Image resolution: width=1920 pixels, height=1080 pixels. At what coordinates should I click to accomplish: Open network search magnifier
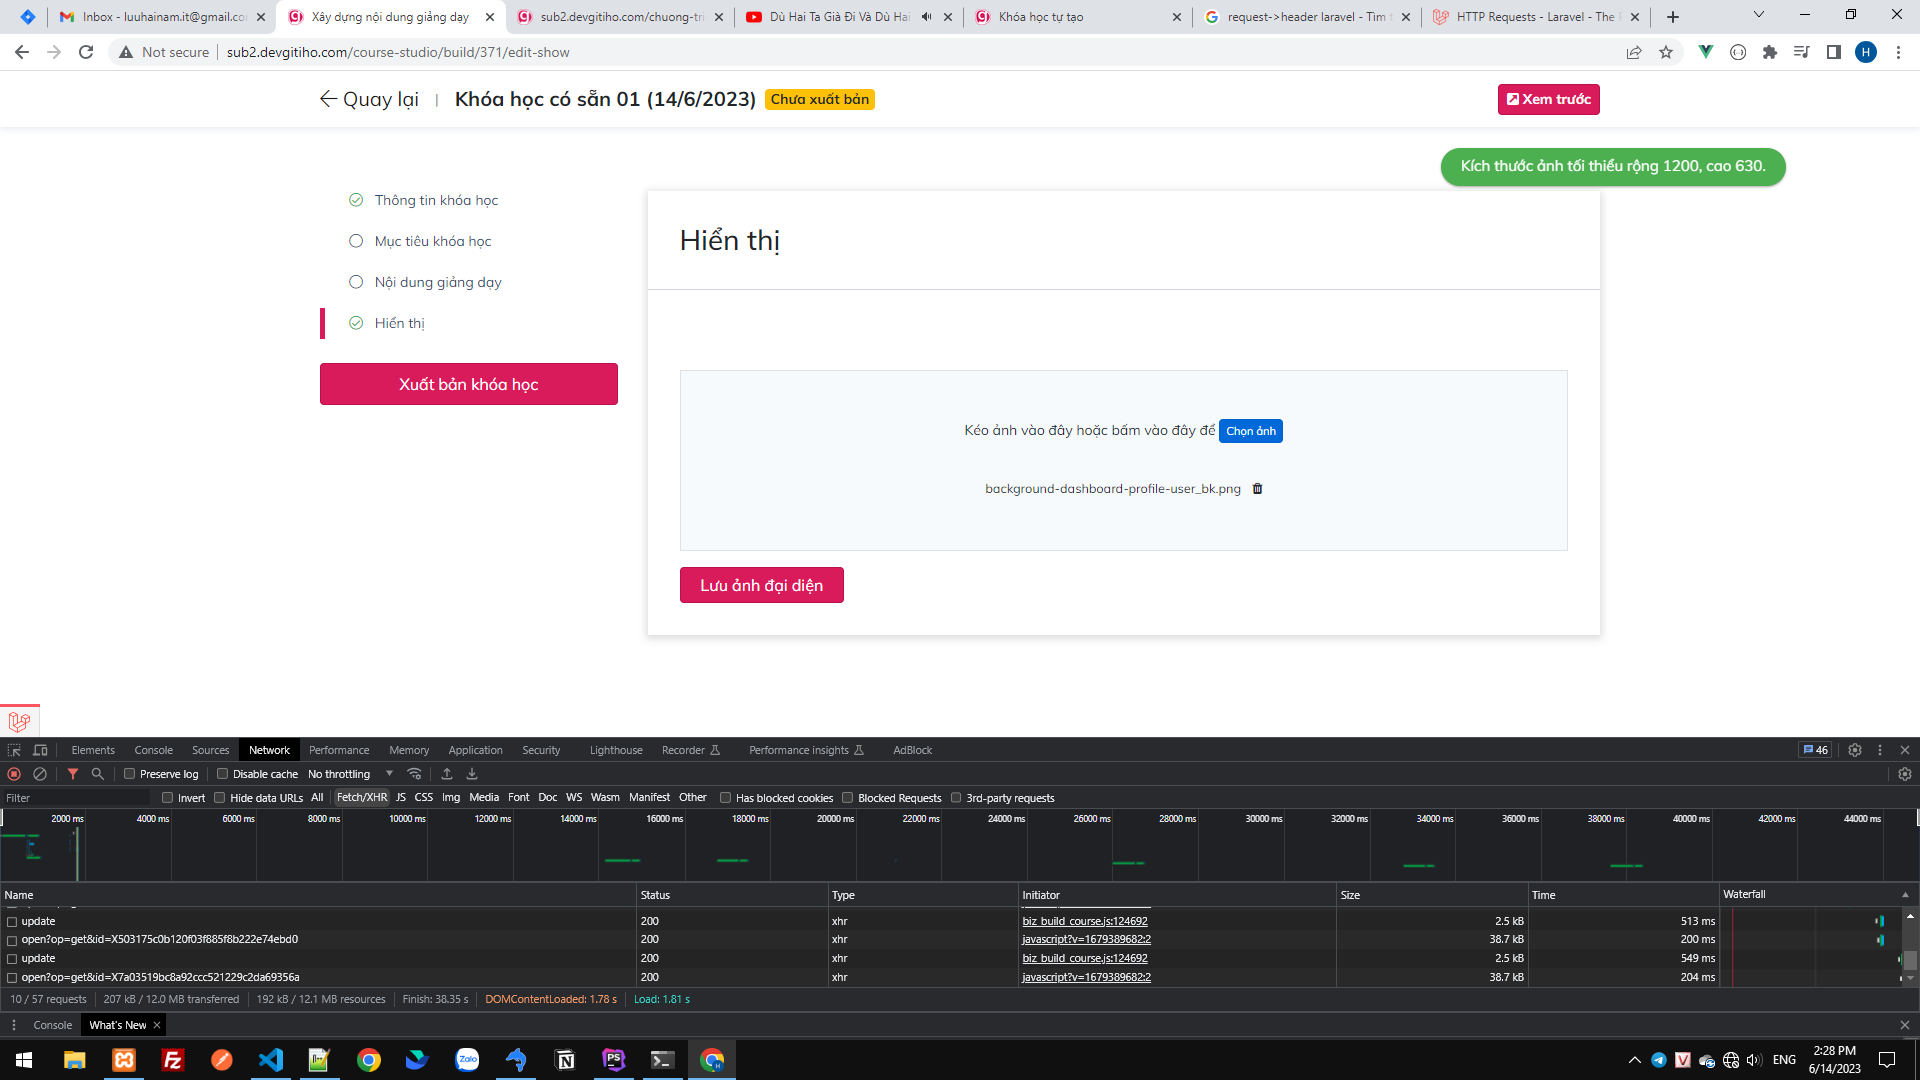click(98, 774)
